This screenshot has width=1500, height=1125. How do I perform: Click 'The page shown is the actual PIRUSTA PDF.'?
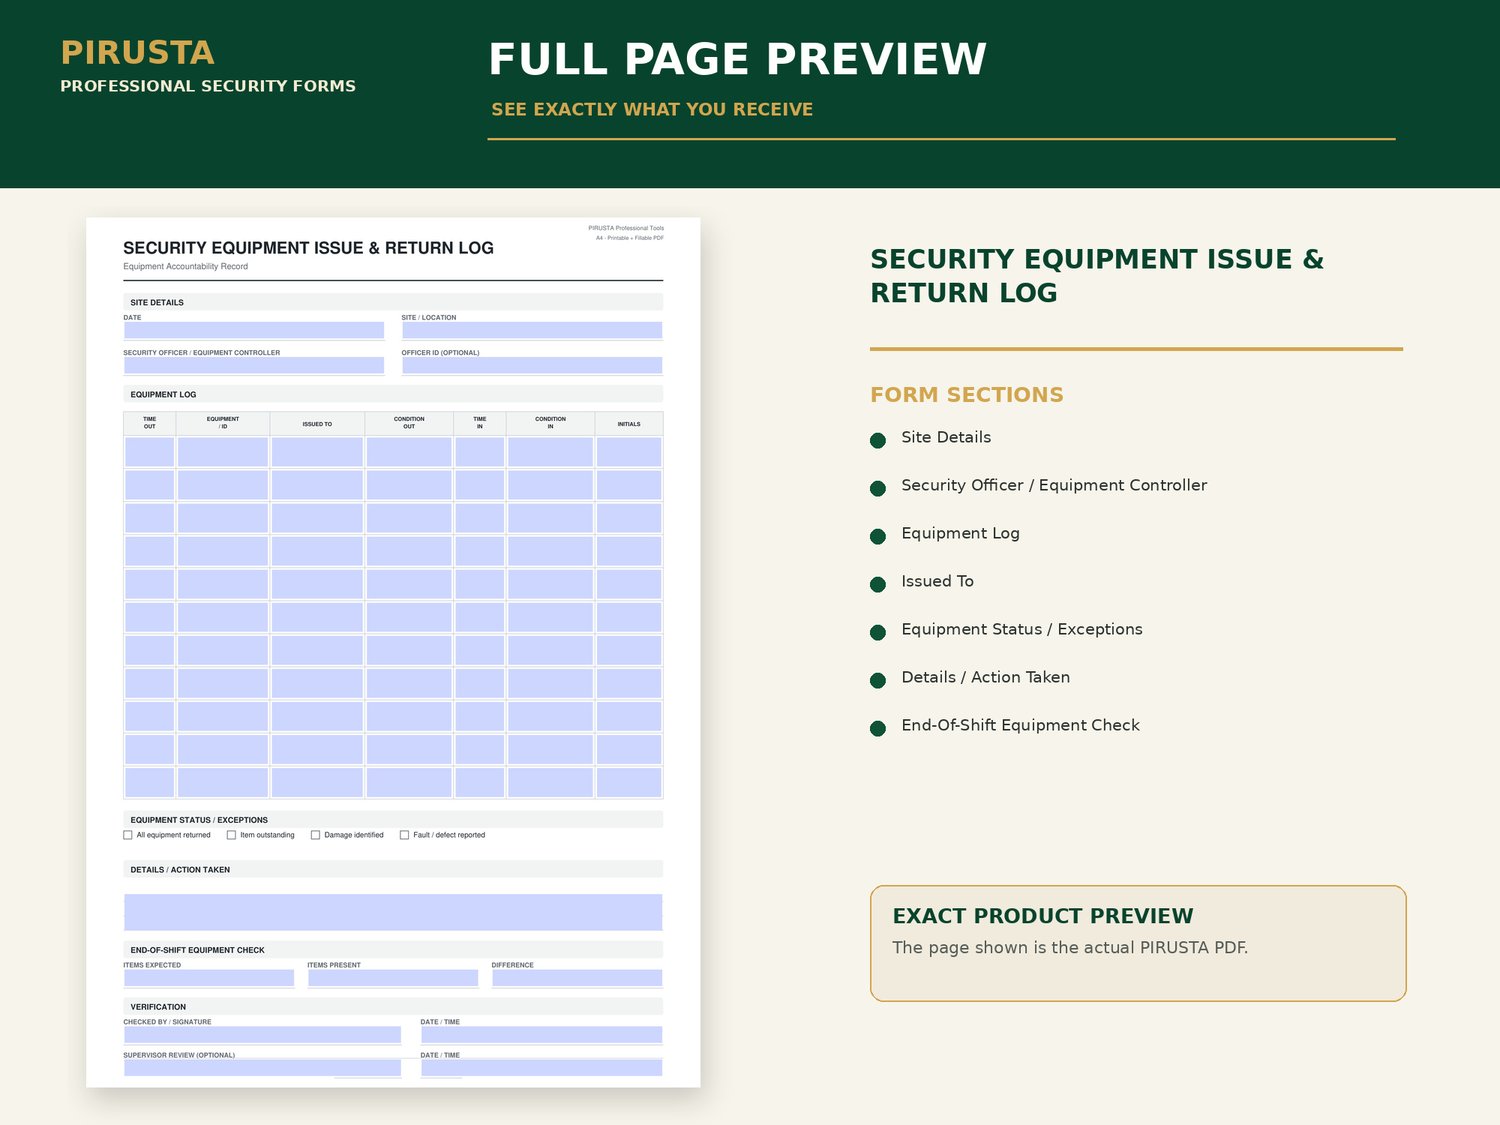pos(1070,947)
